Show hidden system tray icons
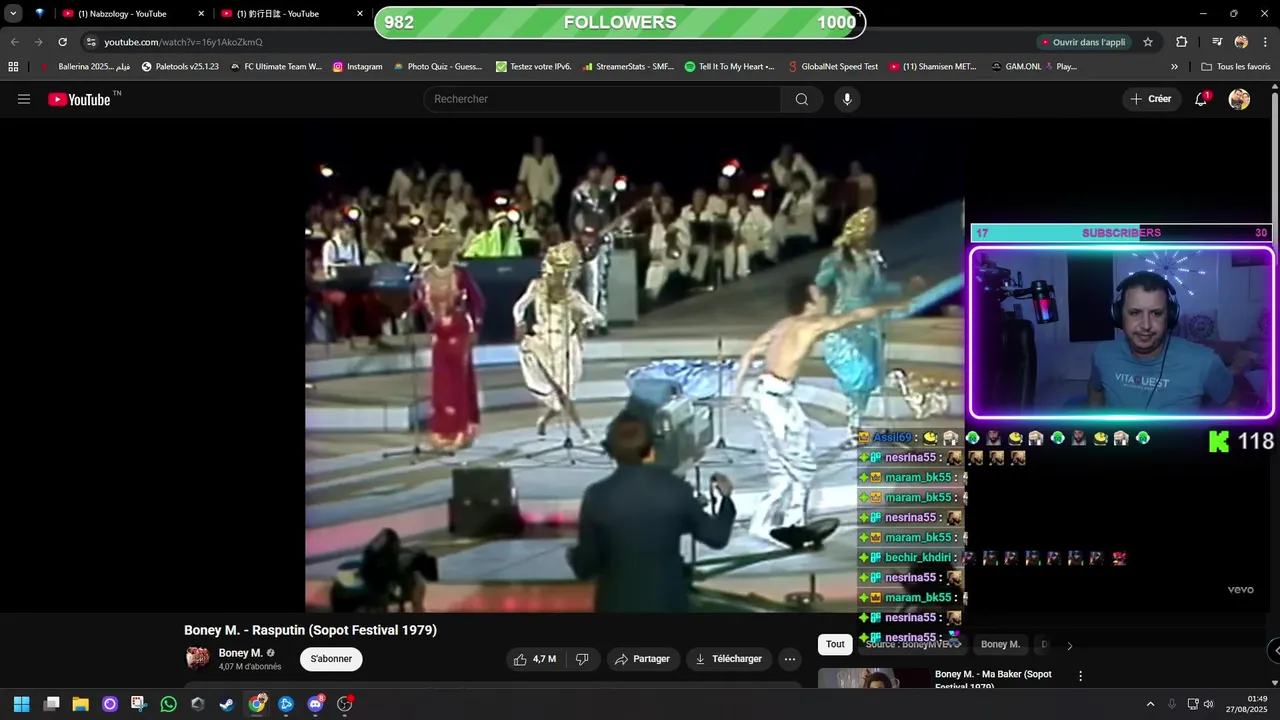 [x=1150, y=704]
